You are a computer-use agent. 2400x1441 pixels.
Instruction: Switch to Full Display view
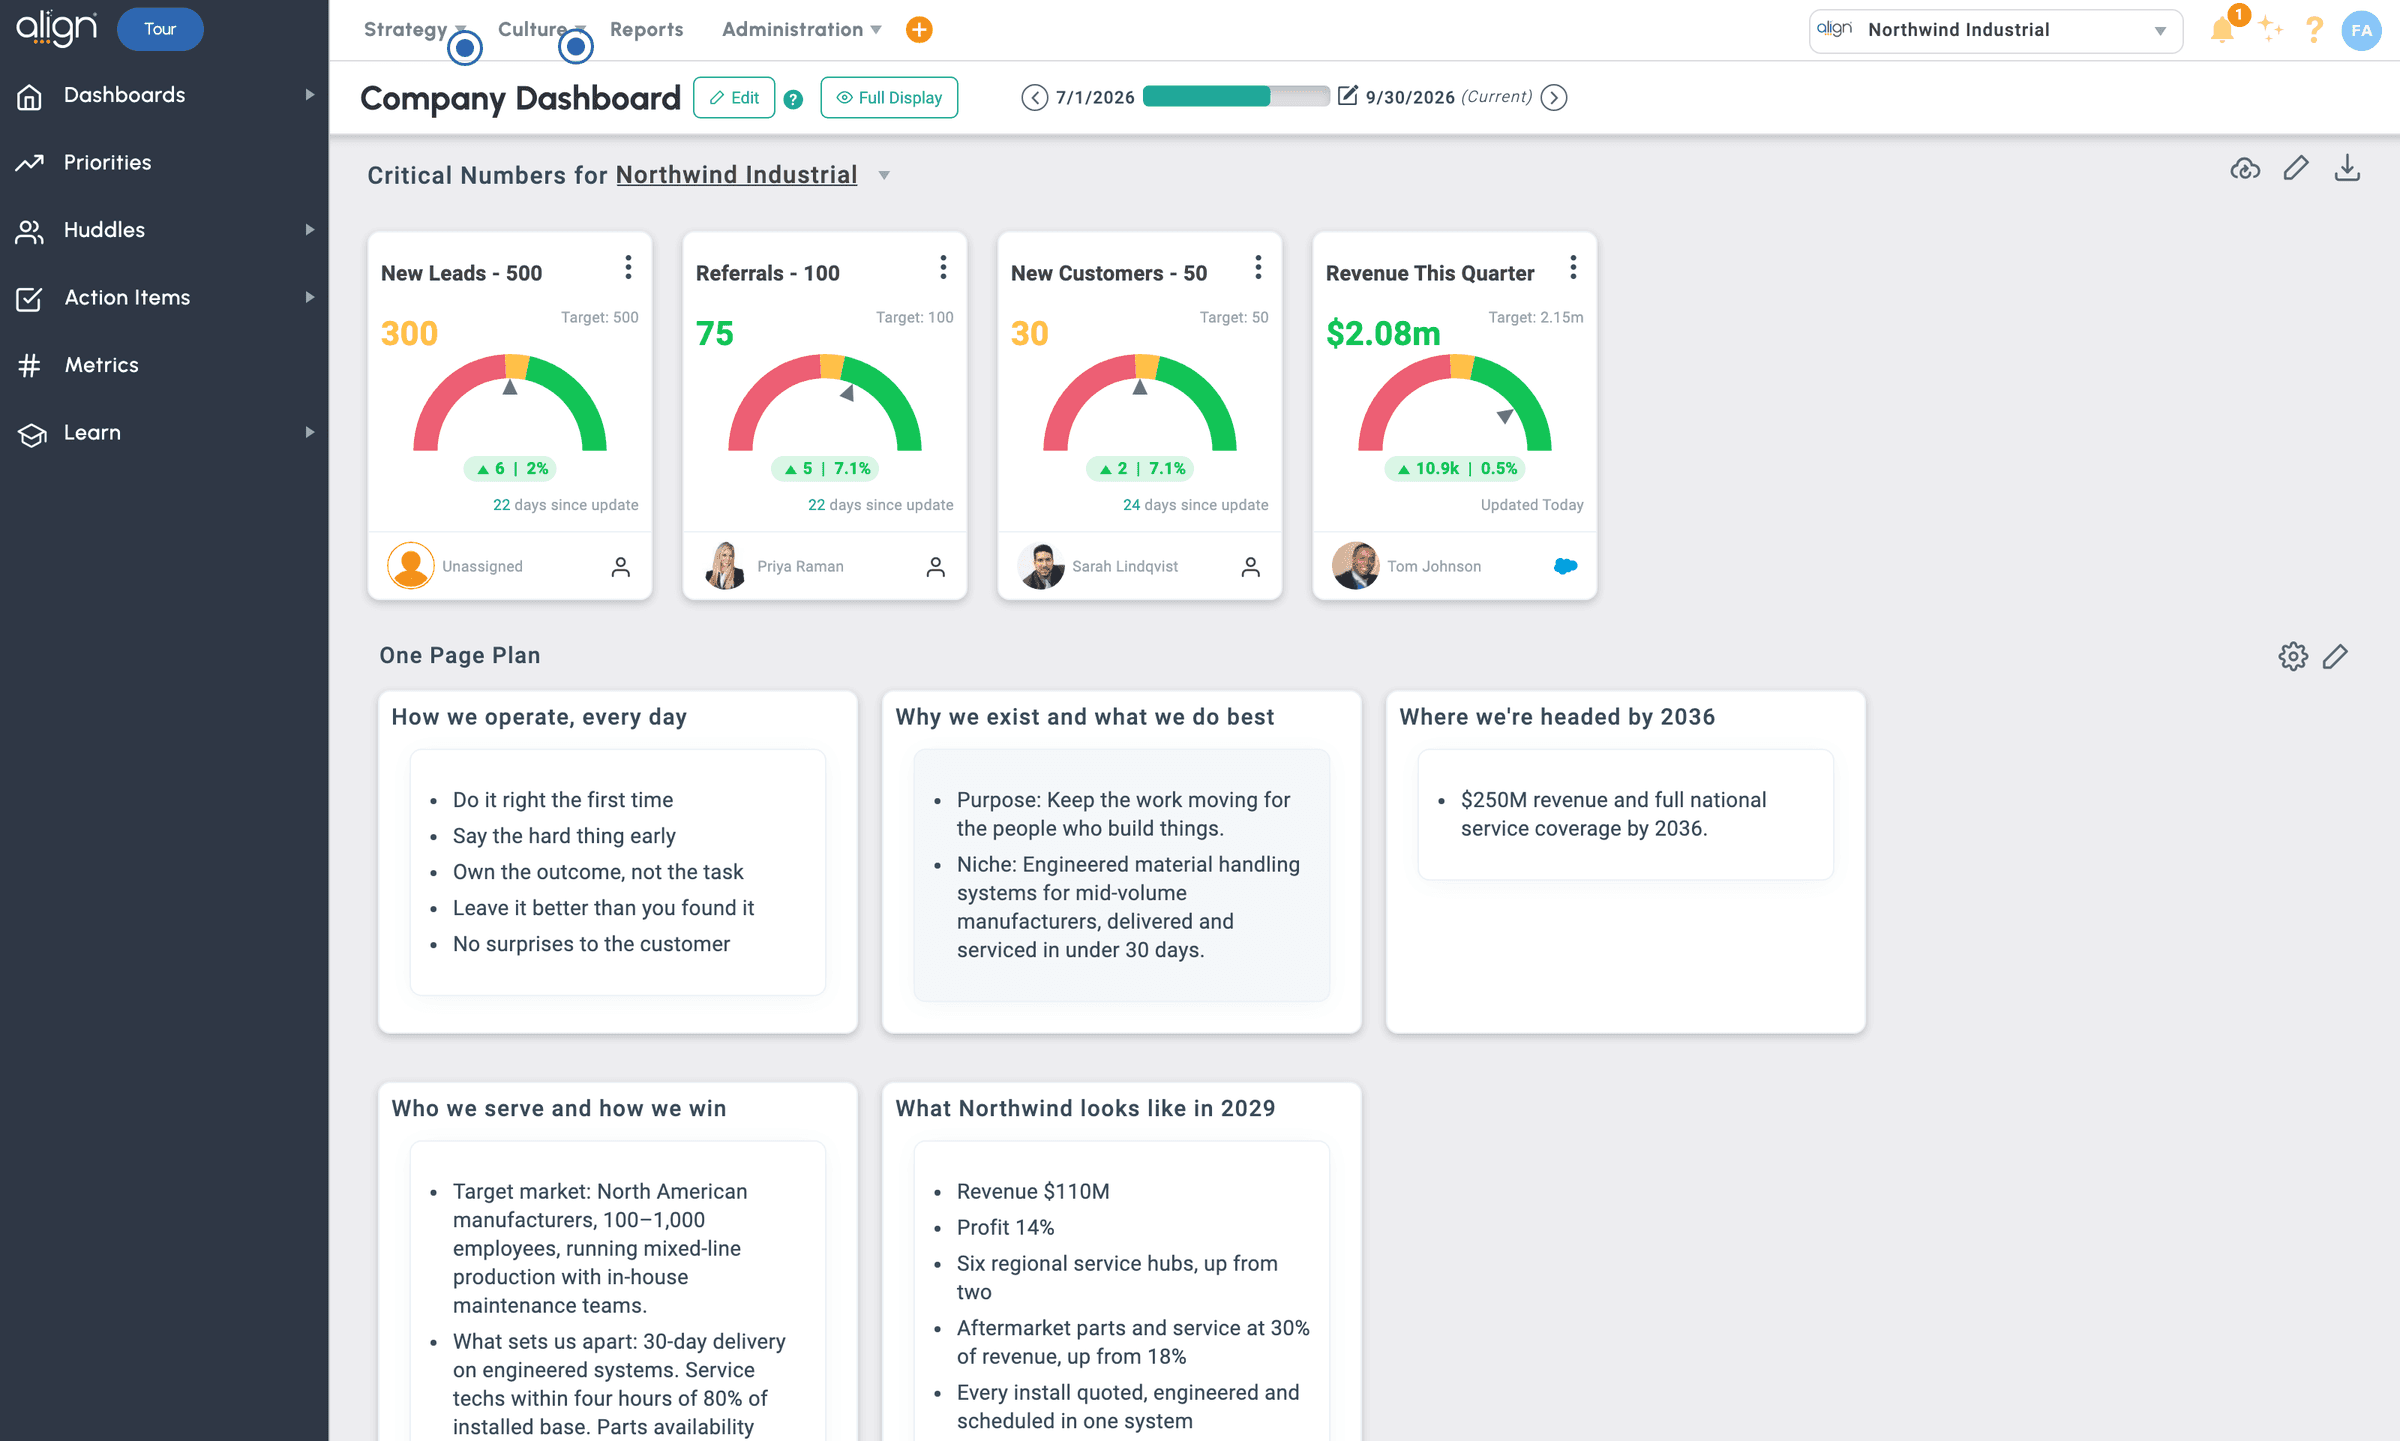(889, 98)
